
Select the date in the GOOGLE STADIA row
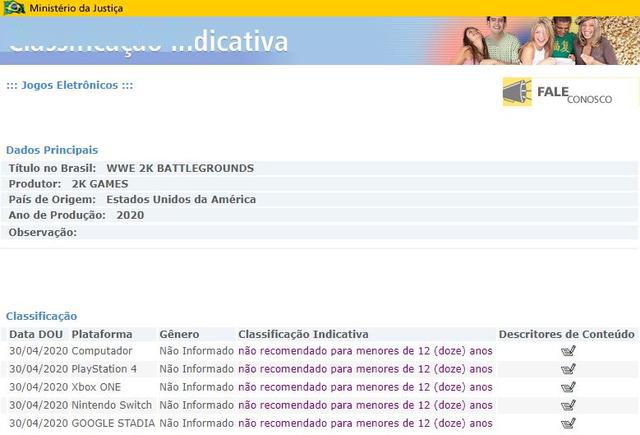pyautogui.click(x=38, y=423)
